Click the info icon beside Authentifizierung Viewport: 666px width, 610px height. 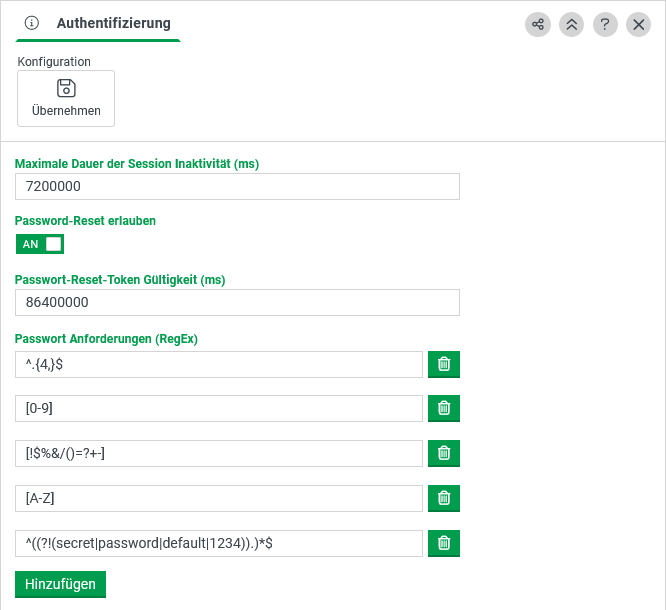(x=31, y=23)
